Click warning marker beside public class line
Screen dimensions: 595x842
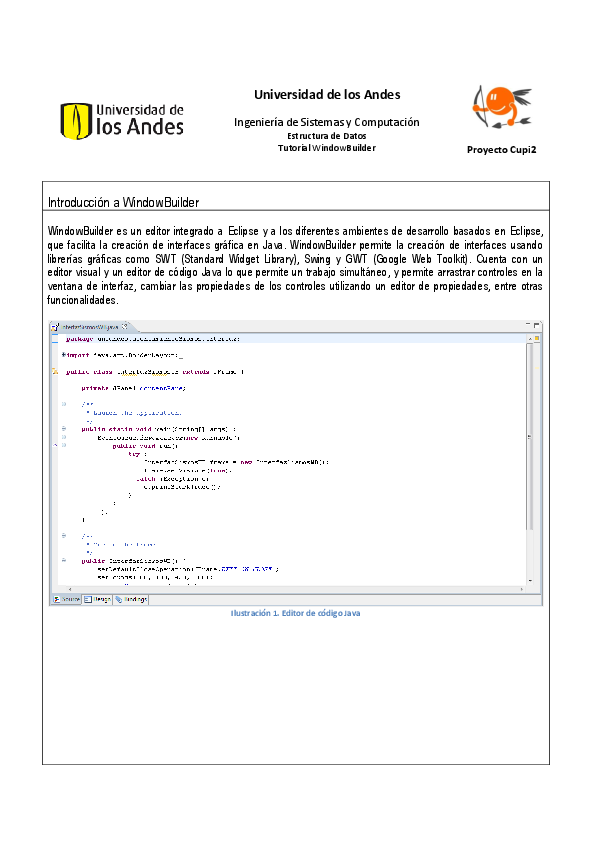(x=55, y=372)
